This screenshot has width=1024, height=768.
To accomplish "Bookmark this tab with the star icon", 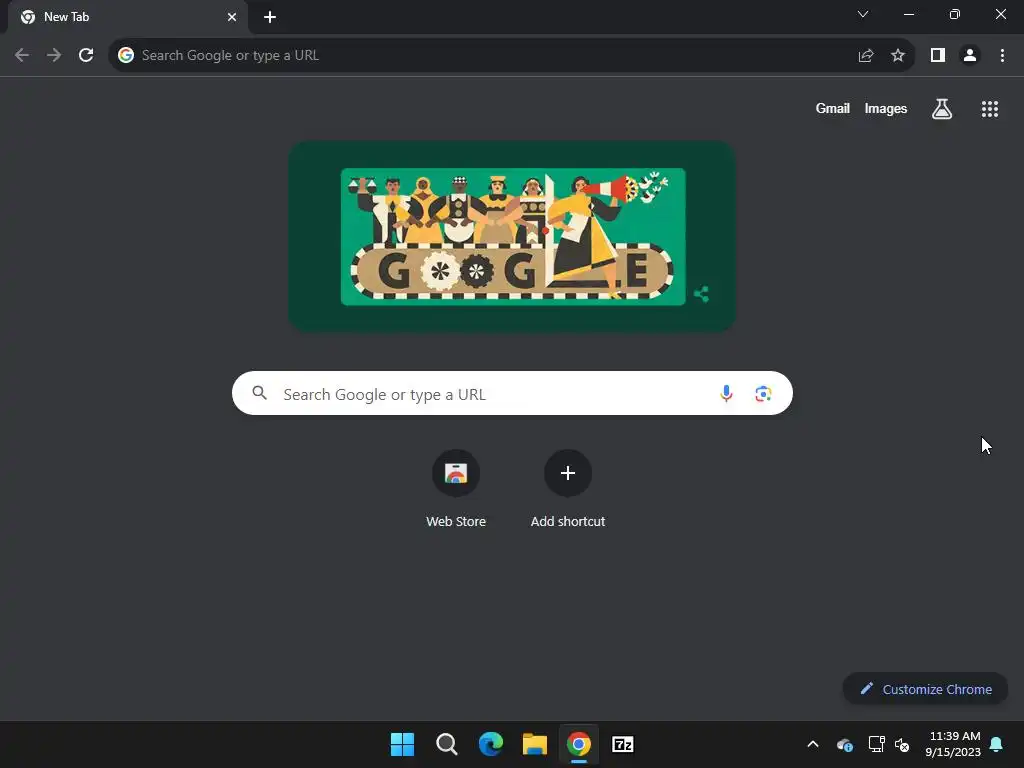I will tap(898, 56).
